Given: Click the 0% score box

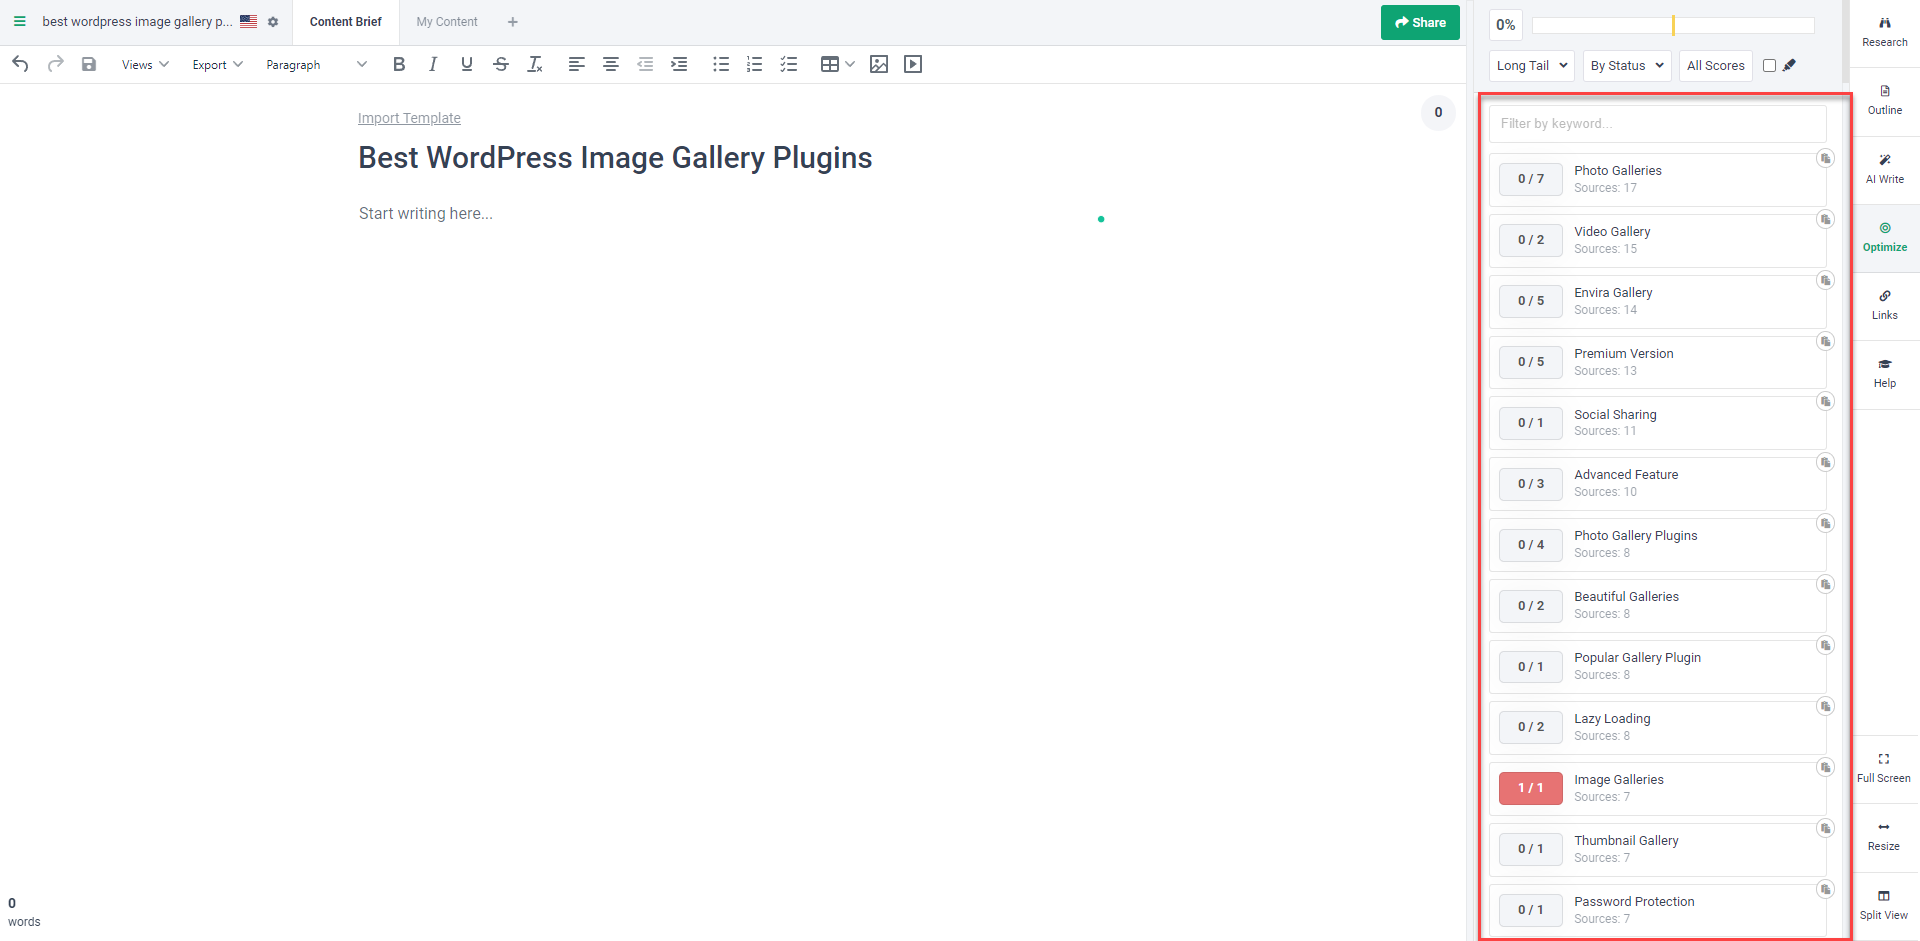Looking at the screenshot, I should tap(1505, 25).
